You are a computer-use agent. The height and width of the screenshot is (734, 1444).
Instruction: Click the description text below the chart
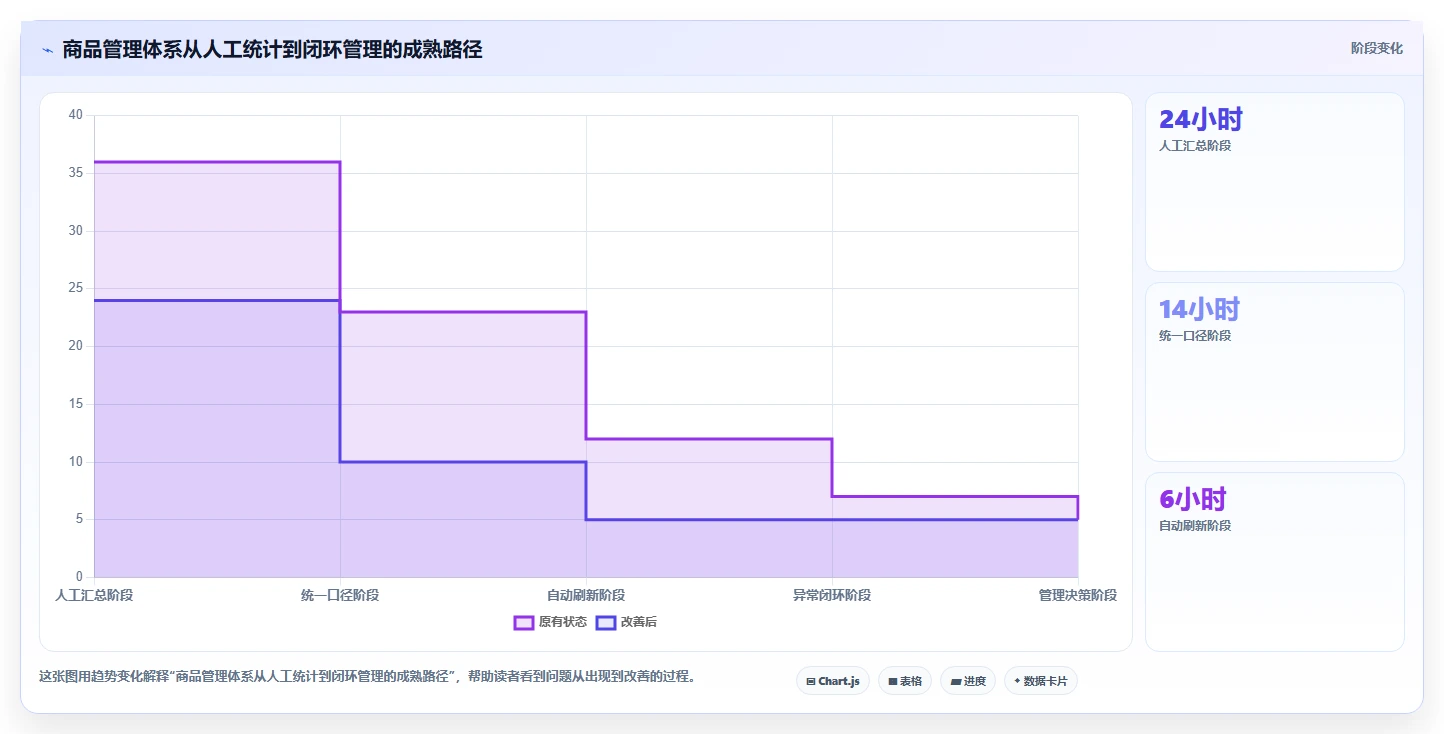pyautogui.click(x=367, y=677)
